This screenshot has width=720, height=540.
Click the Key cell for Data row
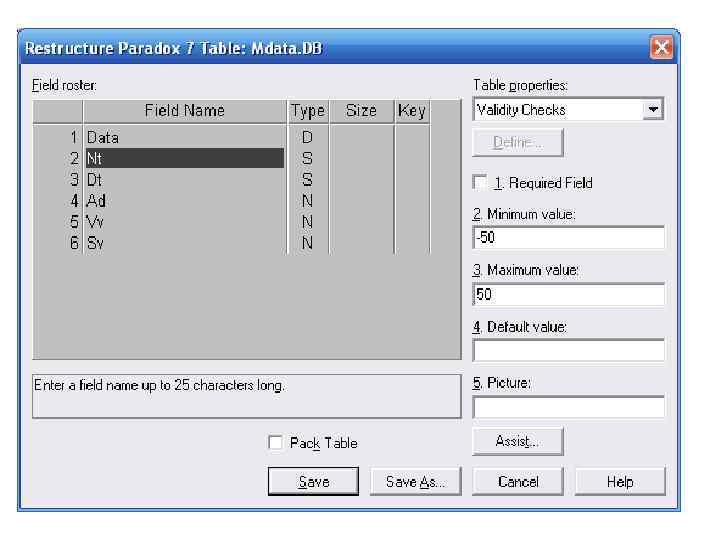tap(412, 137)
